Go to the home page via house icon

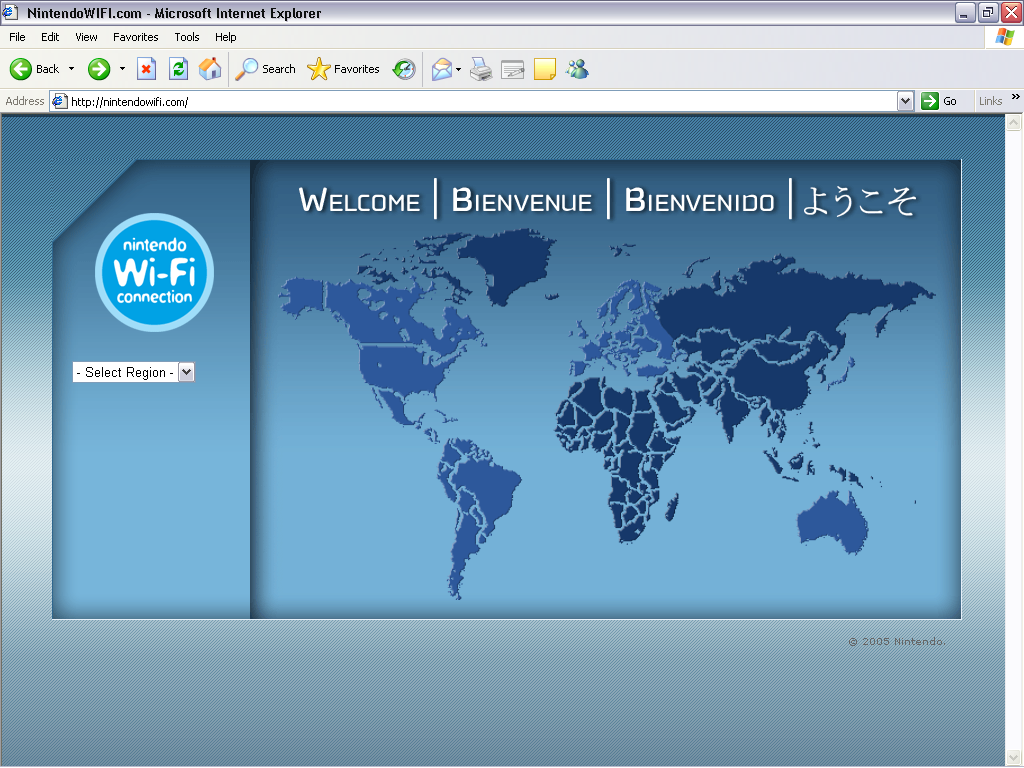tap(210, 69)
